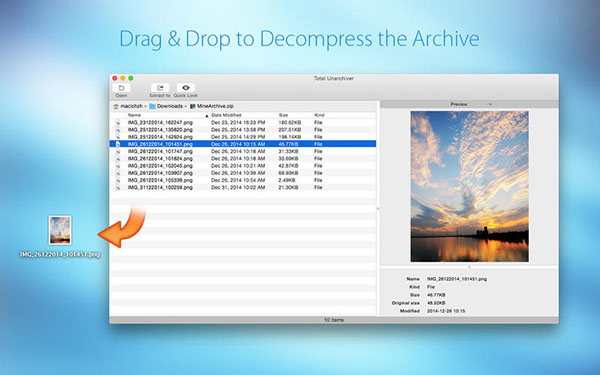Go to Downloads in the path bar
The width and height of the screenshot is (600, 375).
(x=170, y=106)
